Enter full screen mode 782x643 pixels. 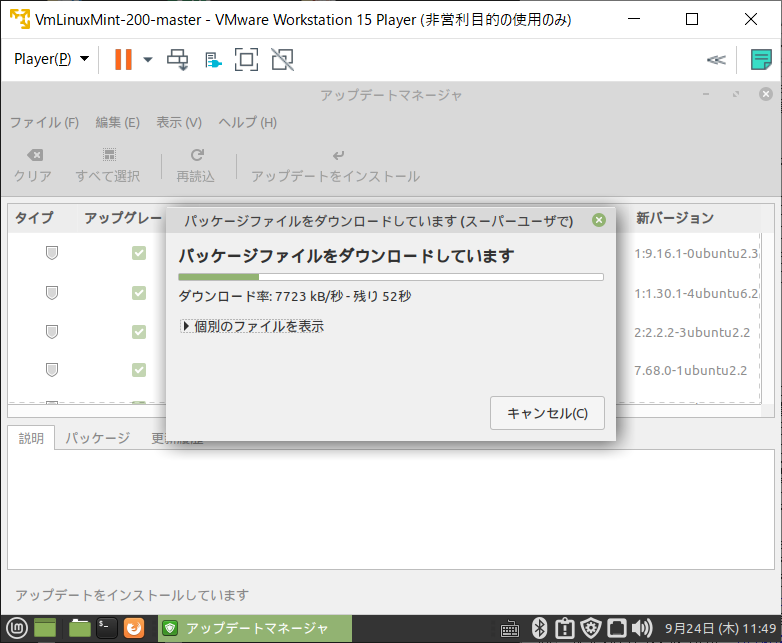point(246,59)
